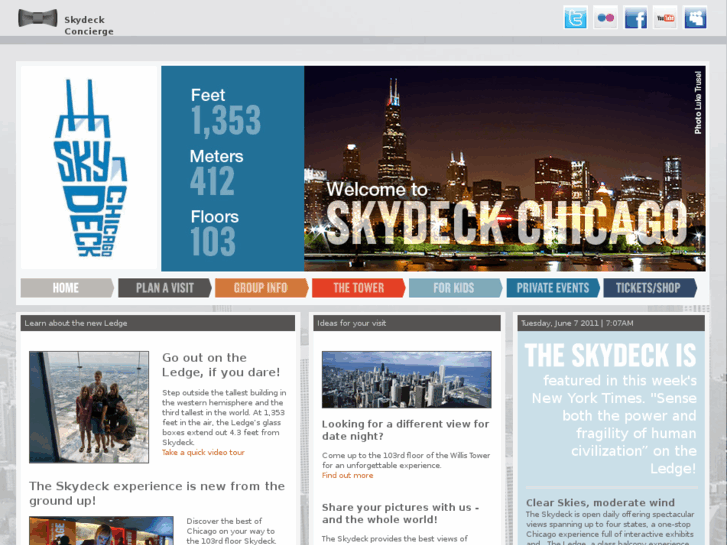
Task: Click 'Looking for a different view for date night?' heading
Action: [405, 430]
